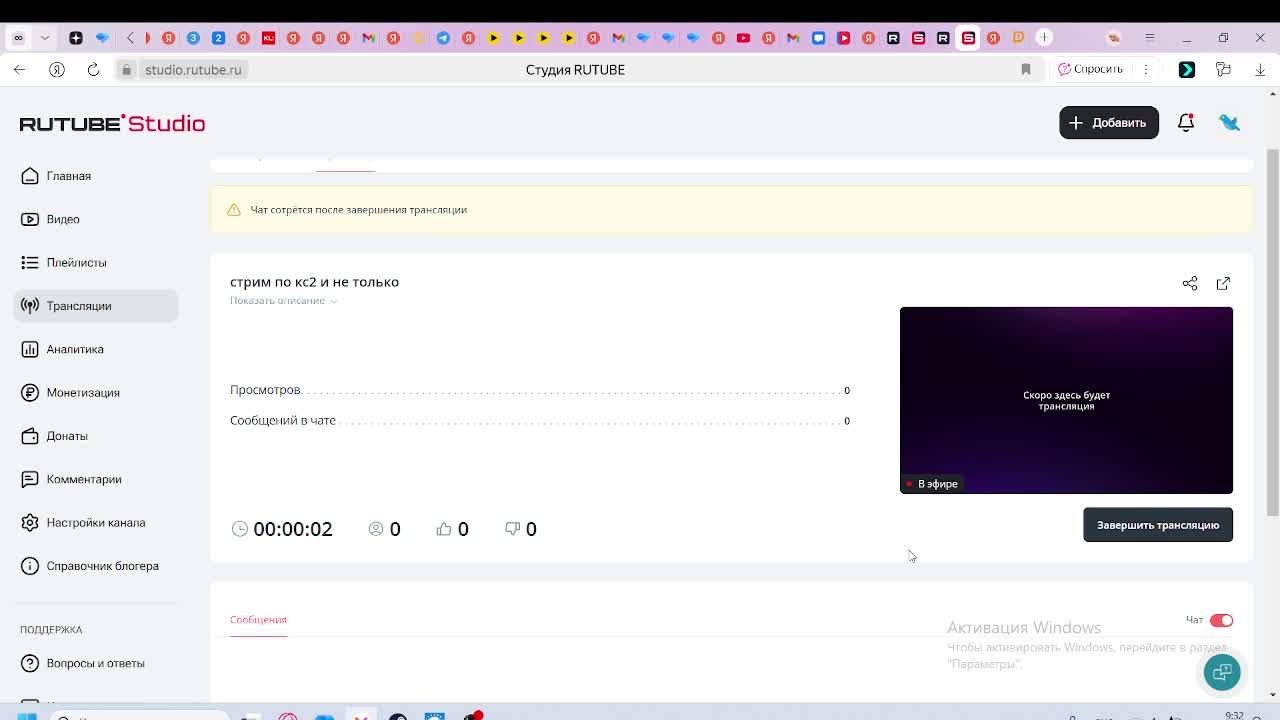Click the studio.rutube.ru address field
The width and height of the screenshot is (1280, 720).
coord(193,70)
